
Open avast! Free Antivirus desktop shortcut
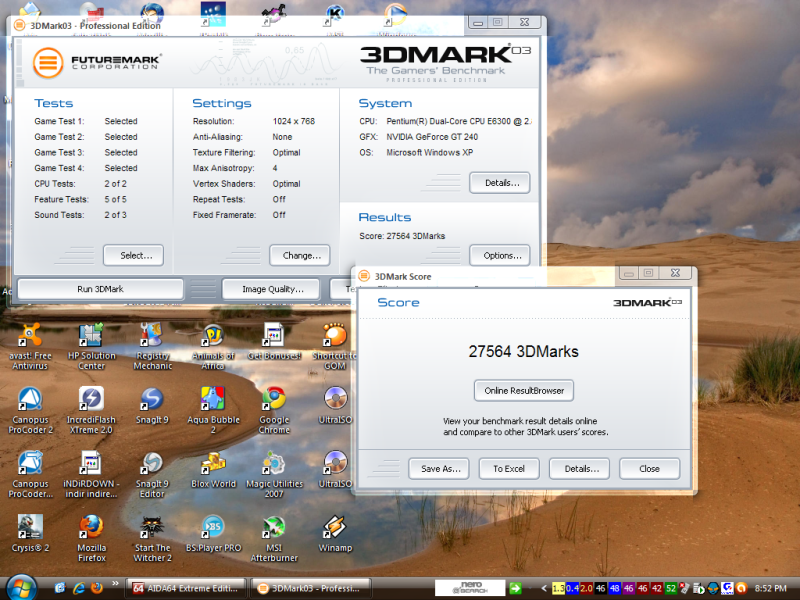pos(30,347)
